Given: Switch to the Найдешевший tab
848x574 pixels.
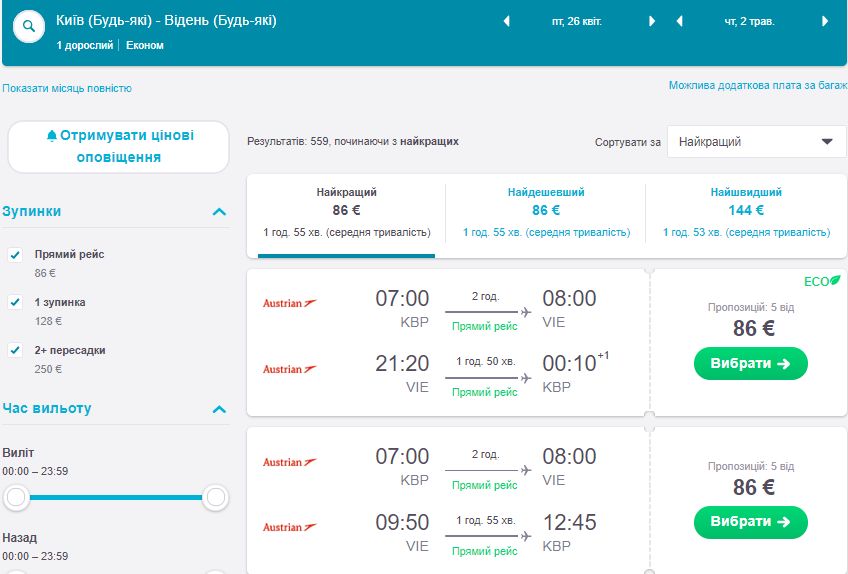Looking at the screenshot, I should 546,211.
